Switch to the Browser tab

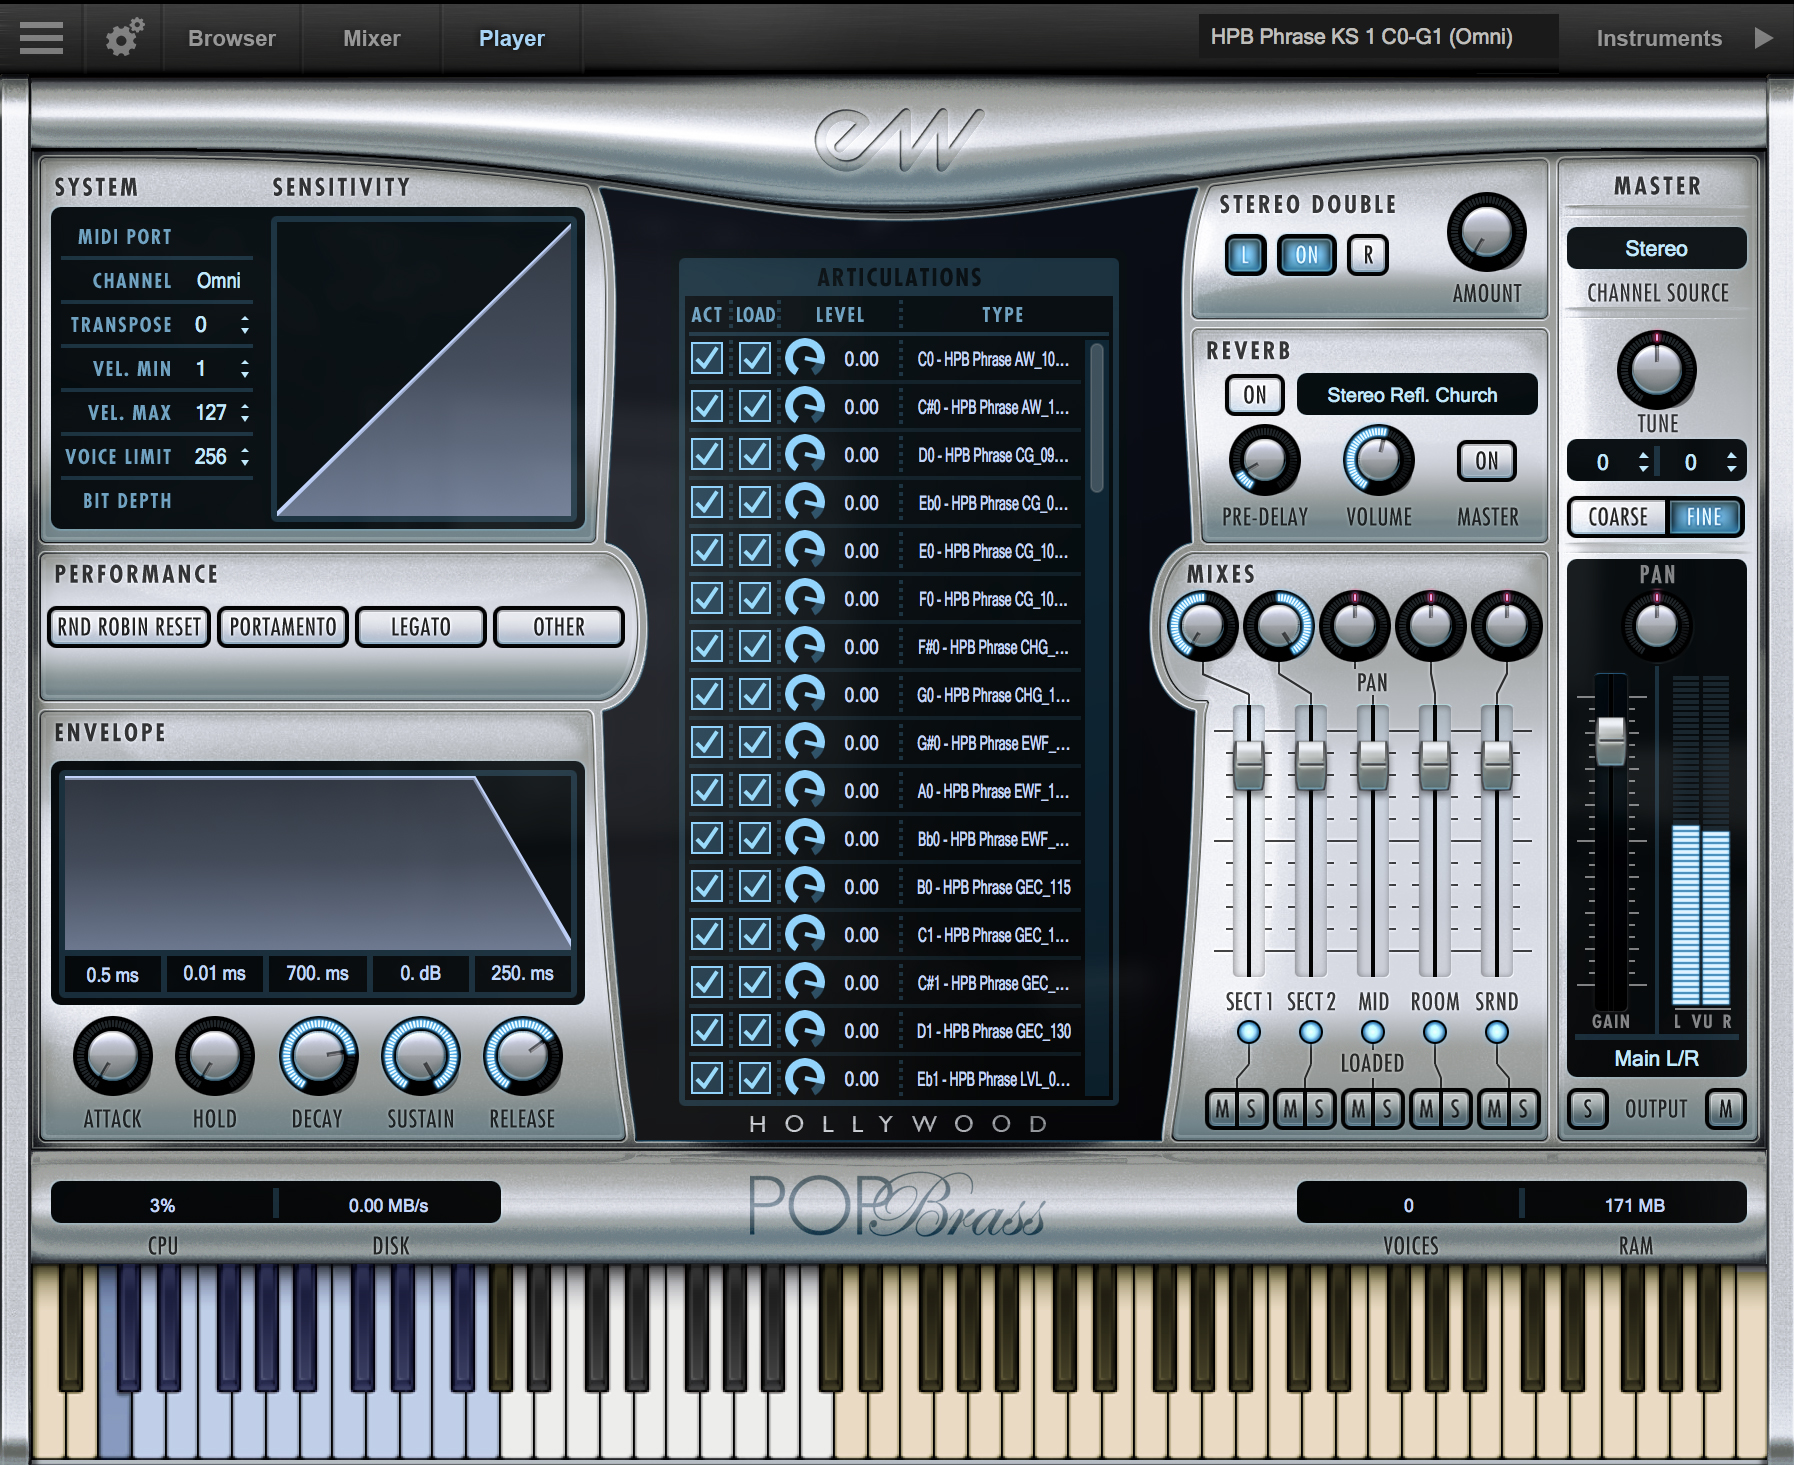(231, 38)
